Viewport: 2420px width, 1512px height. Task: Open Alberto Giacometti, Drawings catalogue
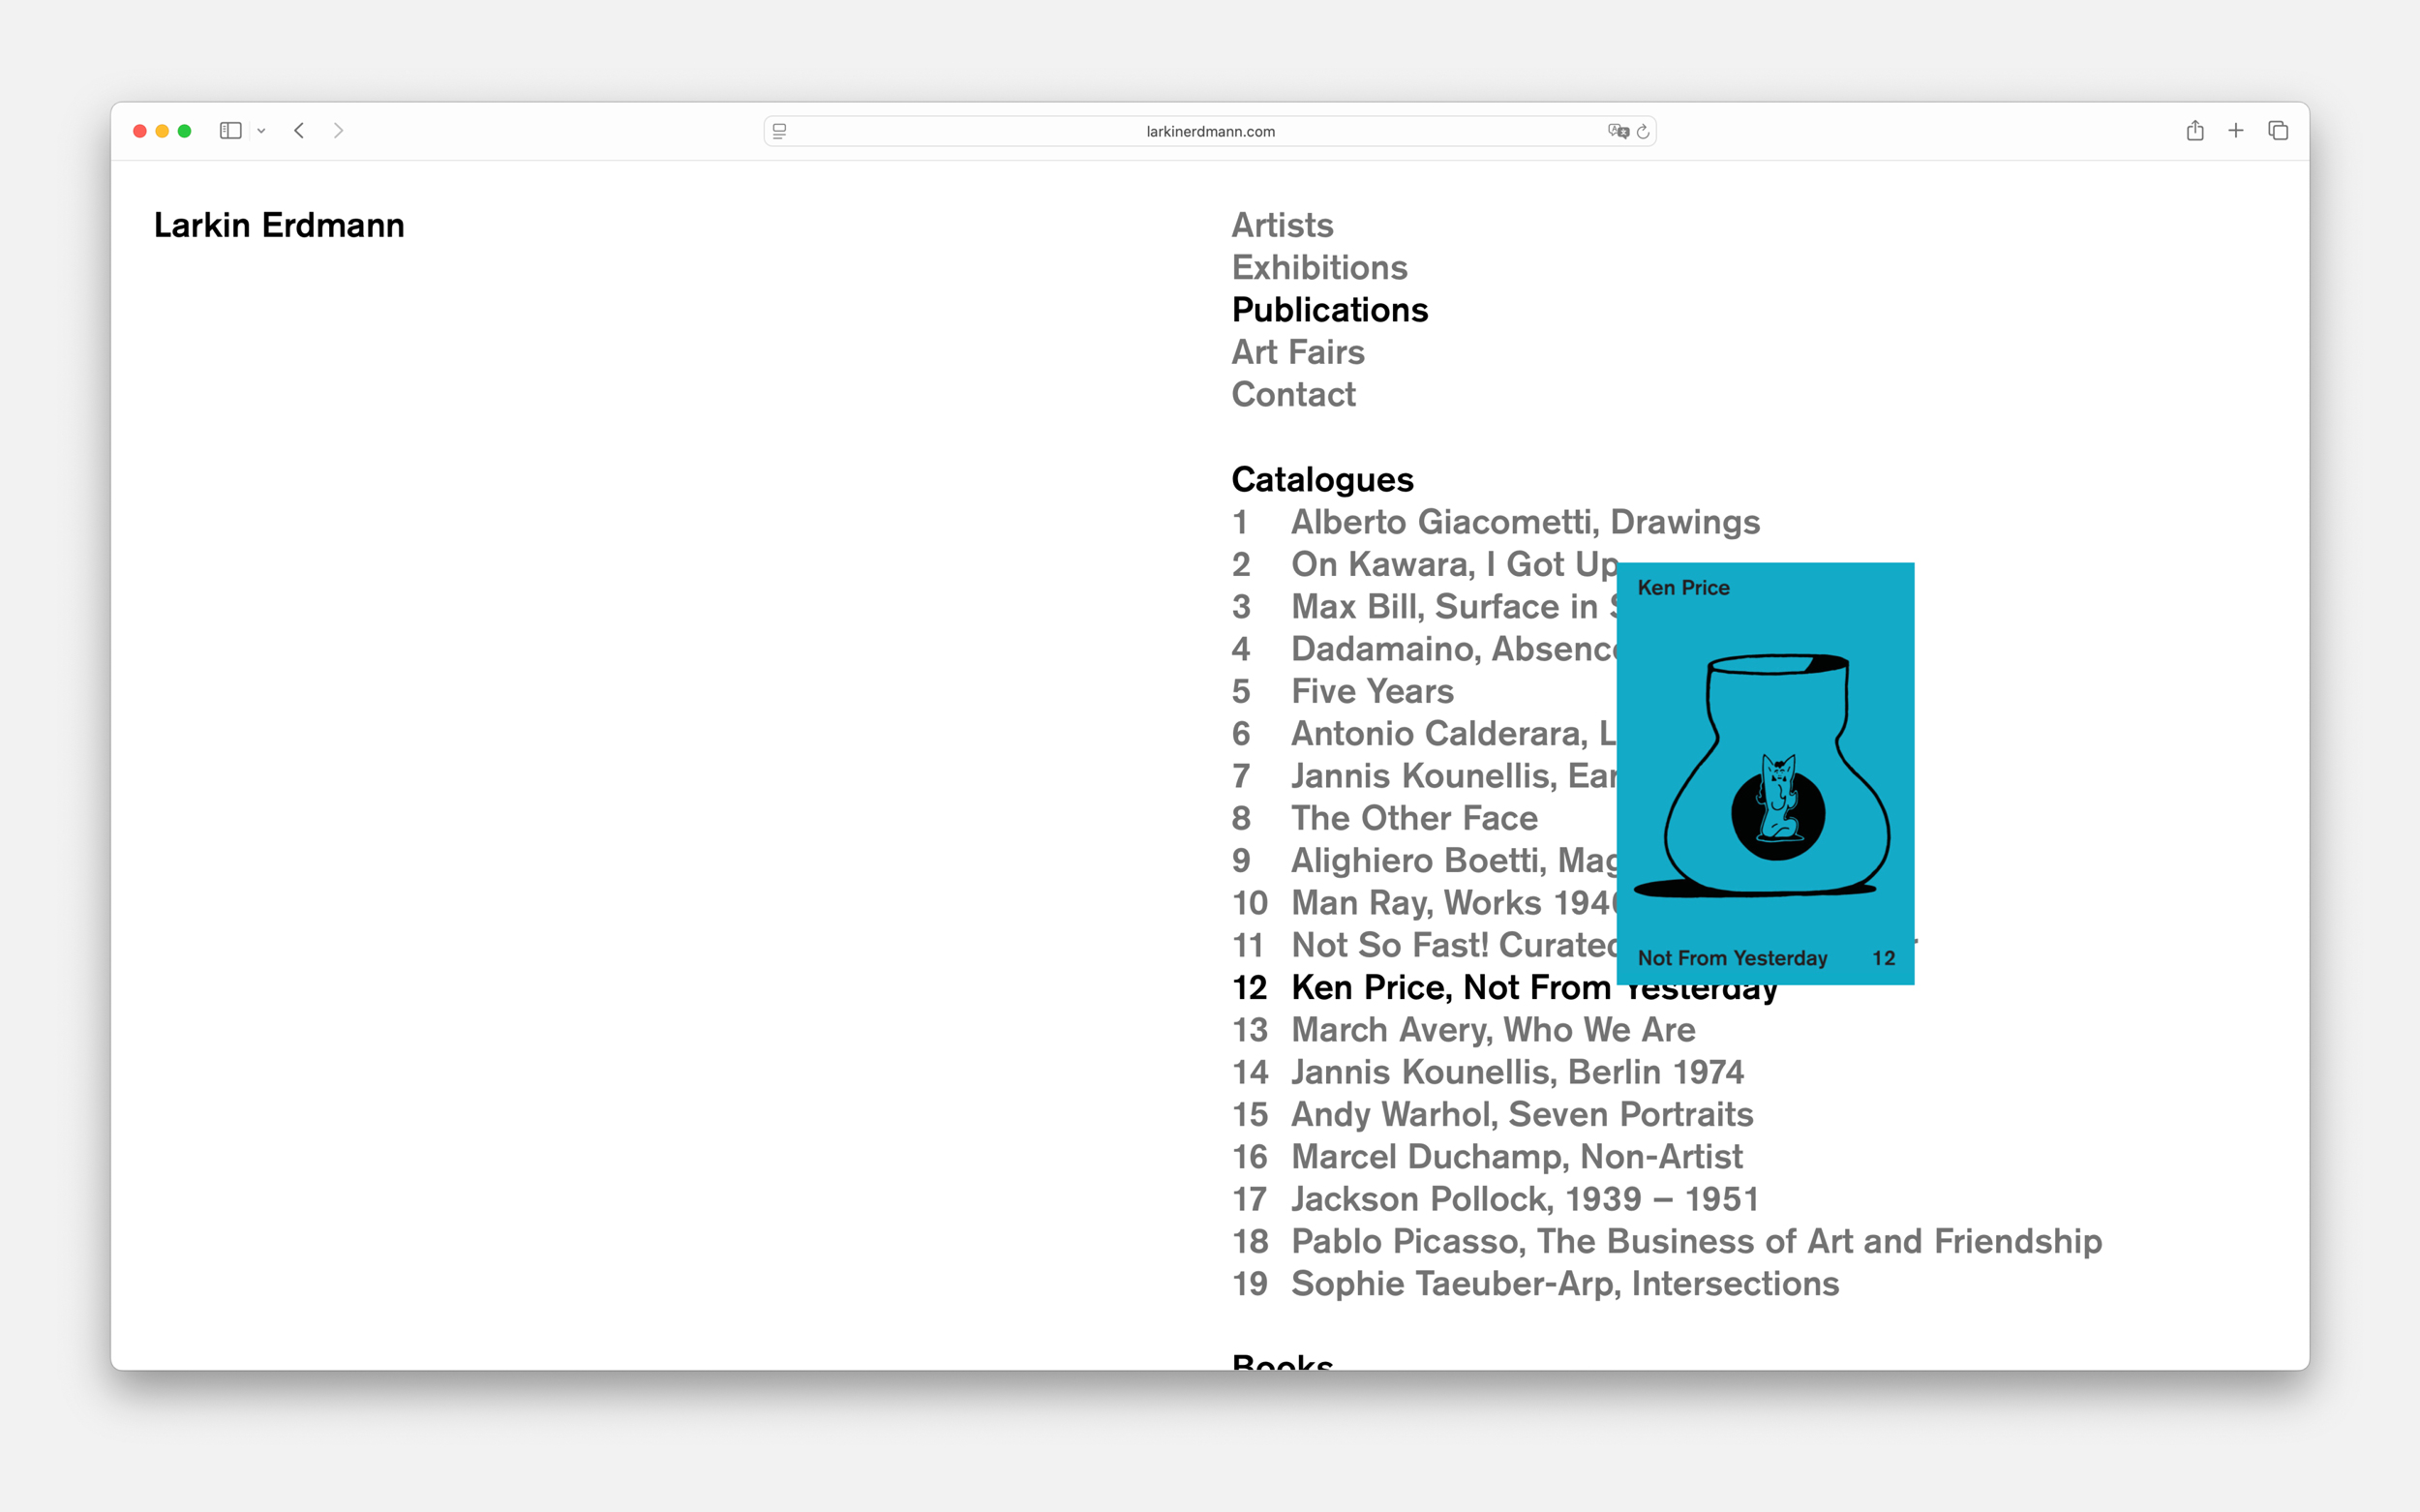click(1524, 522)
